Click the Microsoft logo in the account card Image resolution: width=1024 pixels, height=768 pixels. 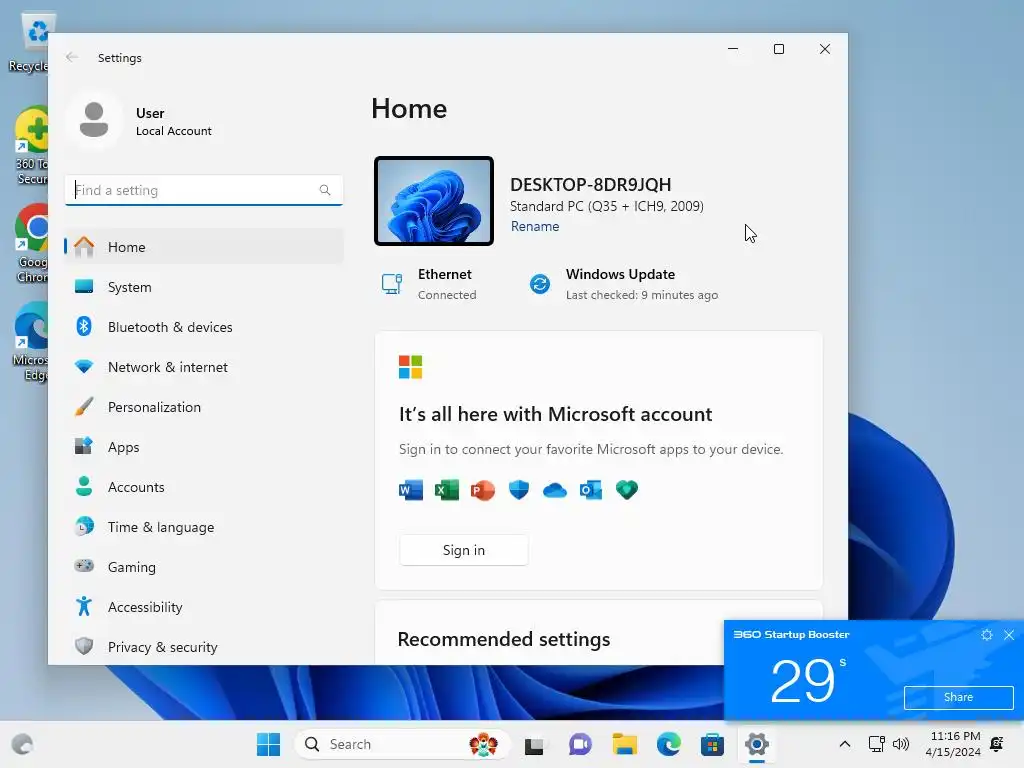411,367
